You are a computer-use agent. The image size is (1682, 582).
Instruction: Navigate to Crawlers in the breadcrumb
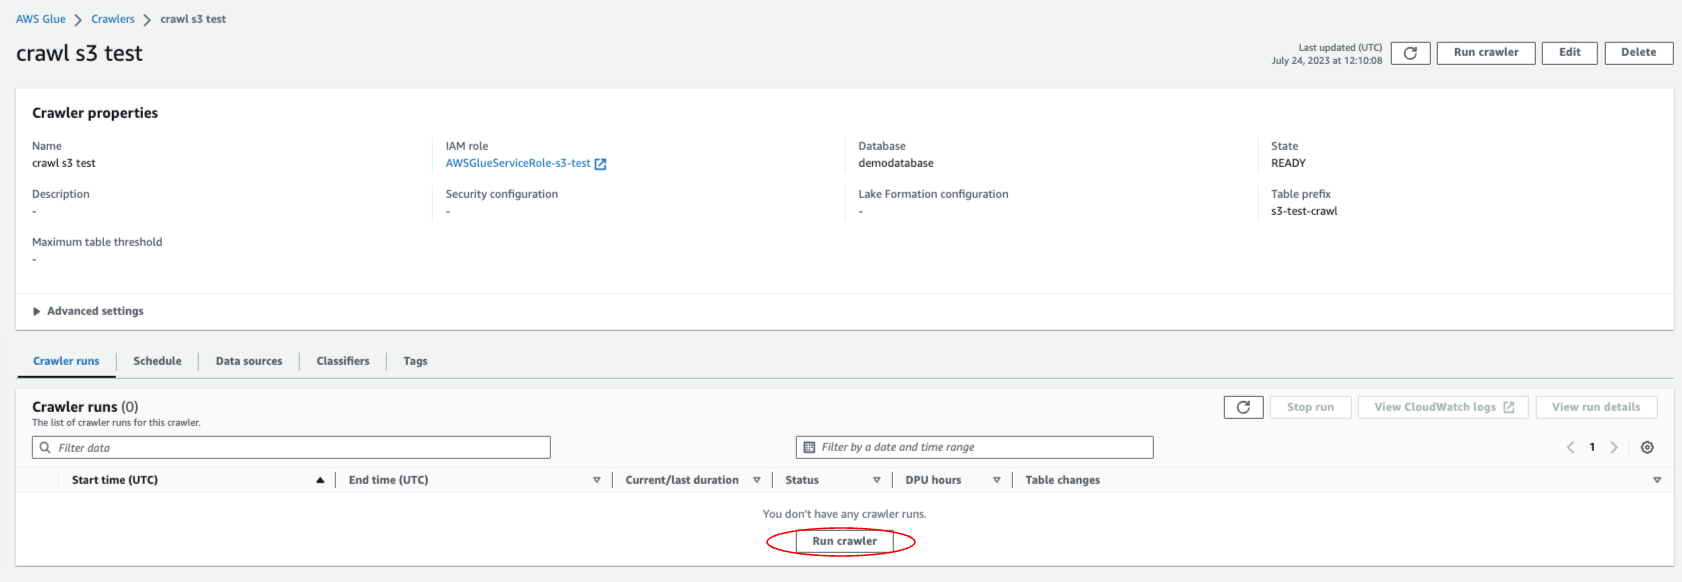113,19
